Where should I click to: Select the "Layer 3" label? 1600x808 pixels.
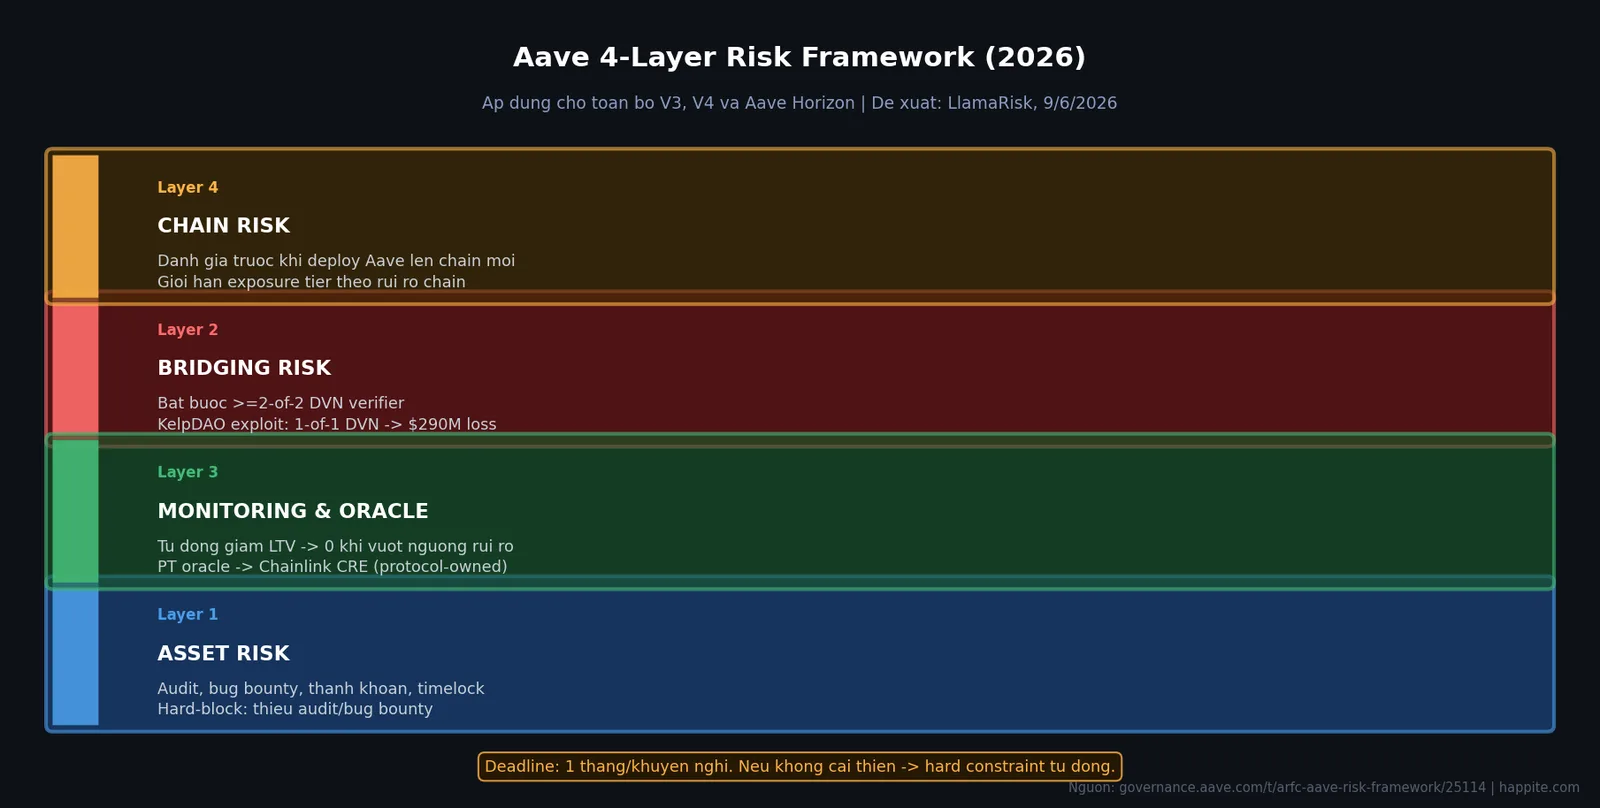pyautogui.click(x=187, y=472)
